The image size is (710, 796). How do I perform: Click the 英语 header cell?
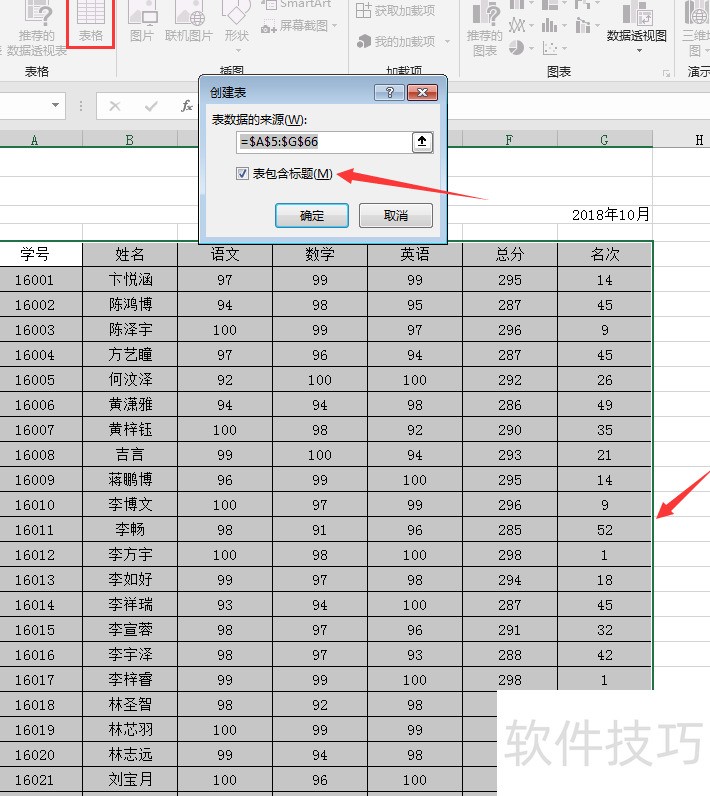pos(415,254)
